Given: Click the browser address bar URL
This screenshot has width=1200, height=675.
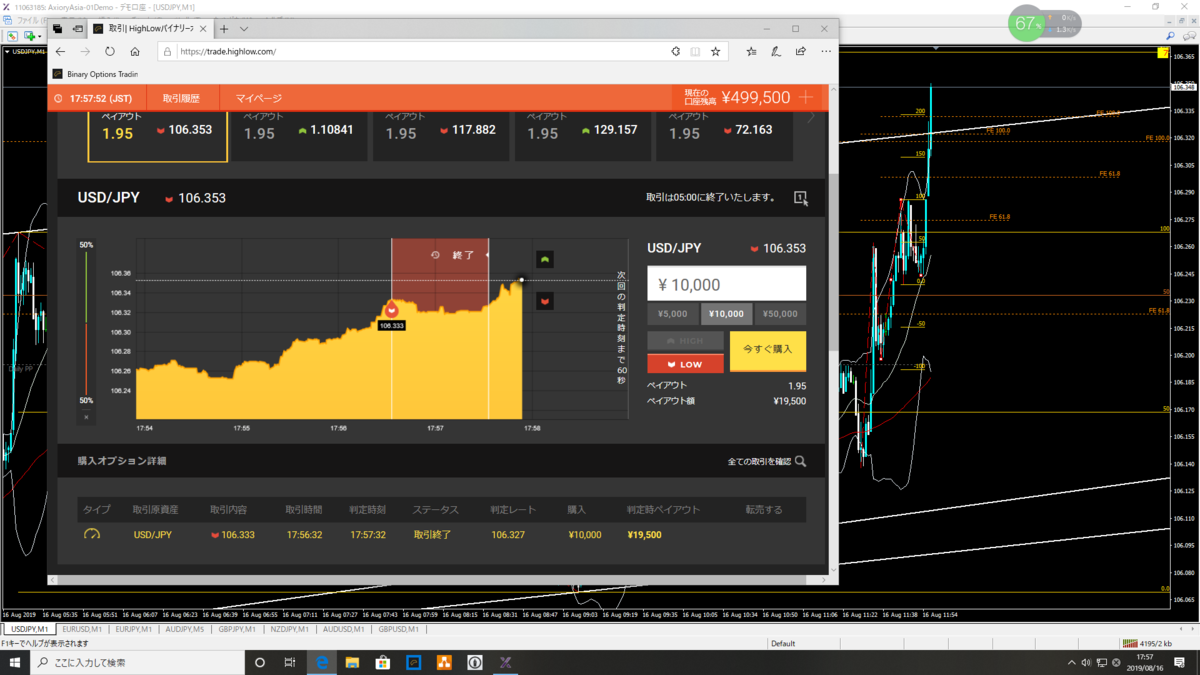Looking at the screenshot, I should pos(229,51).
